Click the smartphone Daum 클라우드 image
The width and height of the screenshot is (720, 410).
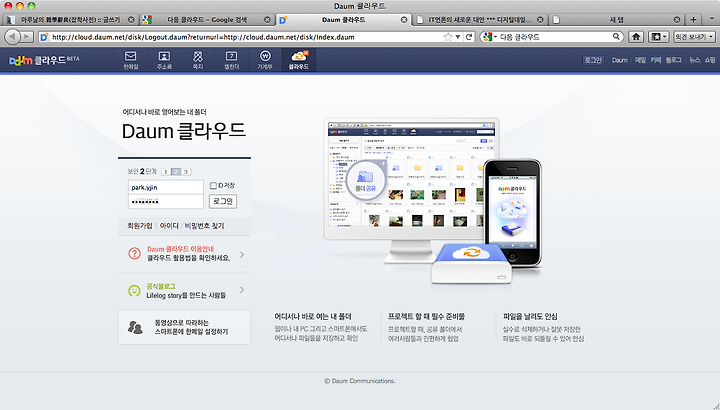tap(513, 213)
